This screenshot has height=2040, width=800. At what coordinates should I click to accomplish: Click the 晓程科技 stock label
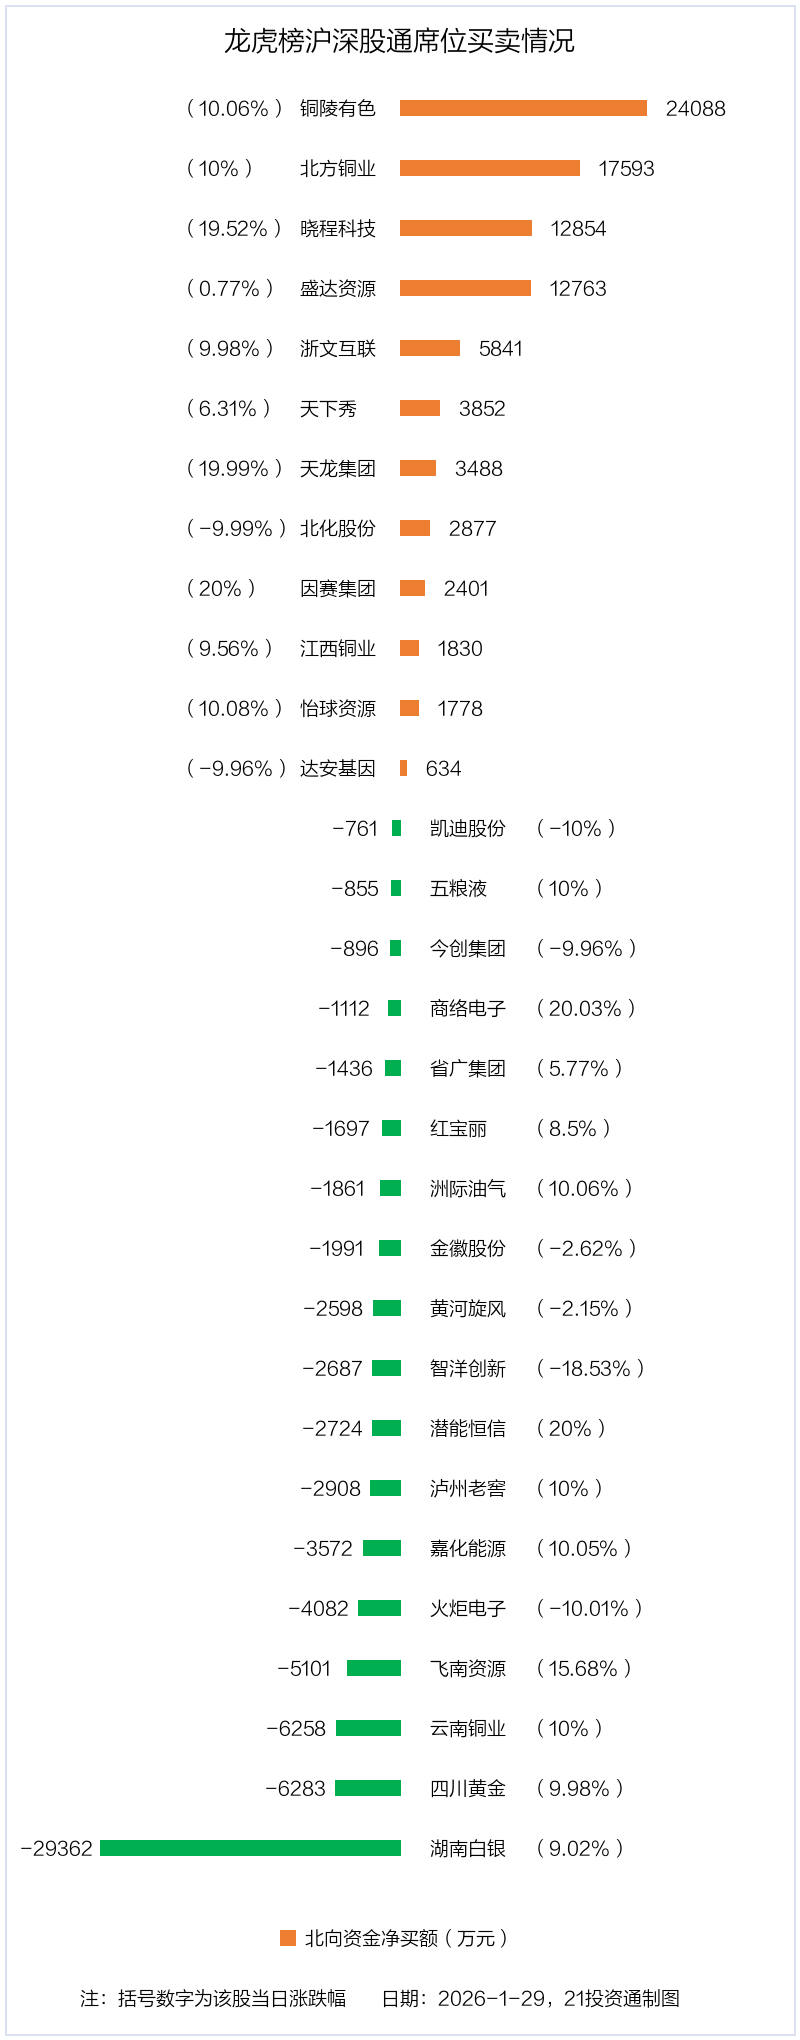338,228
